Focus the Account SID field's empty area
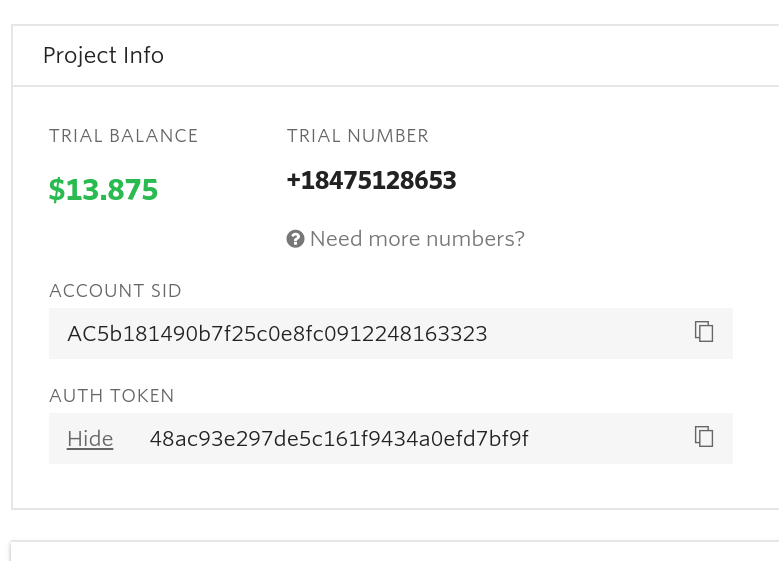Screen dimensions: 779x561 (x=590, y=334)
